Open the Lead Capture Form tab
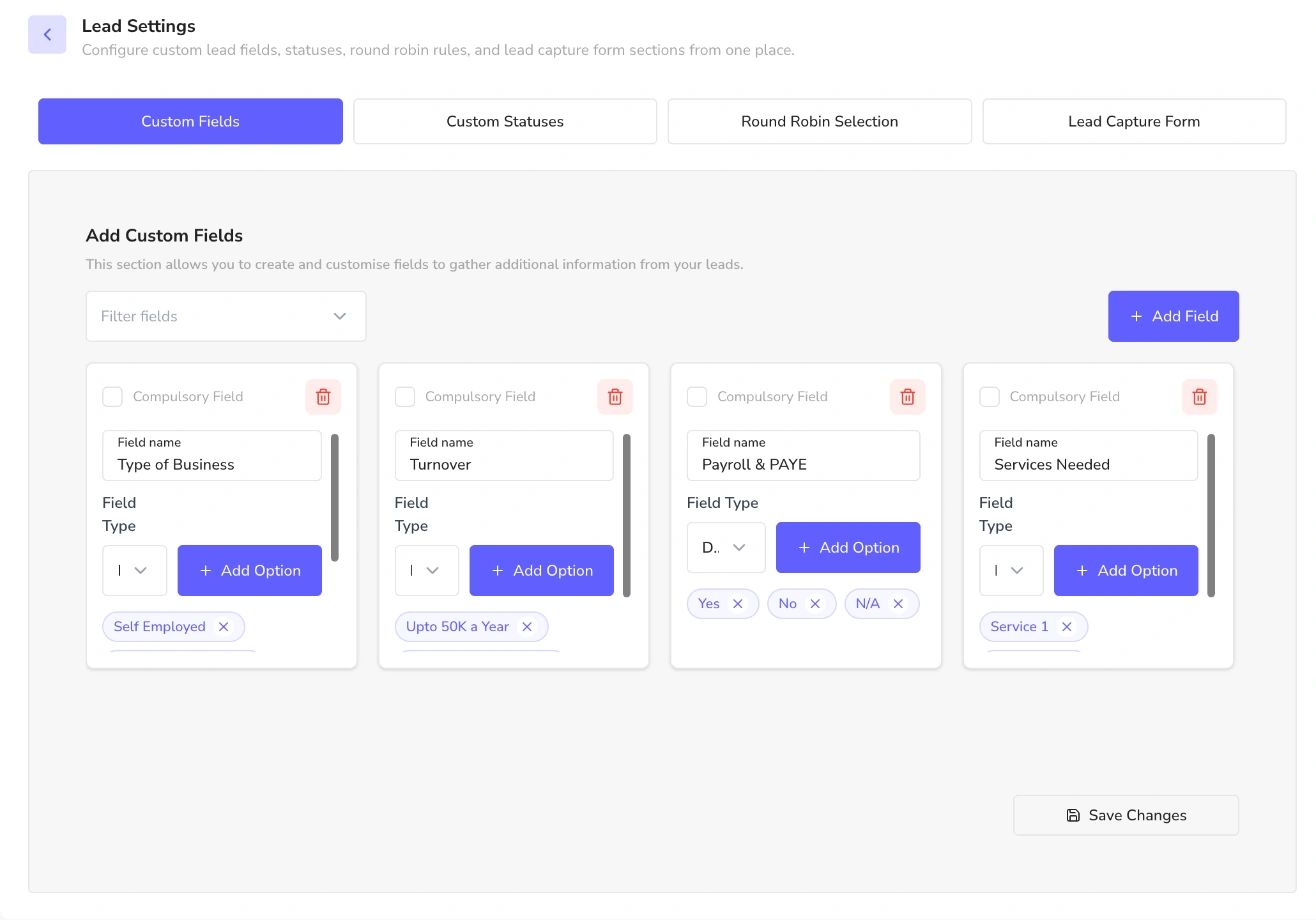This screenshot has width=1316, height=920. (x=1134, y=121)
